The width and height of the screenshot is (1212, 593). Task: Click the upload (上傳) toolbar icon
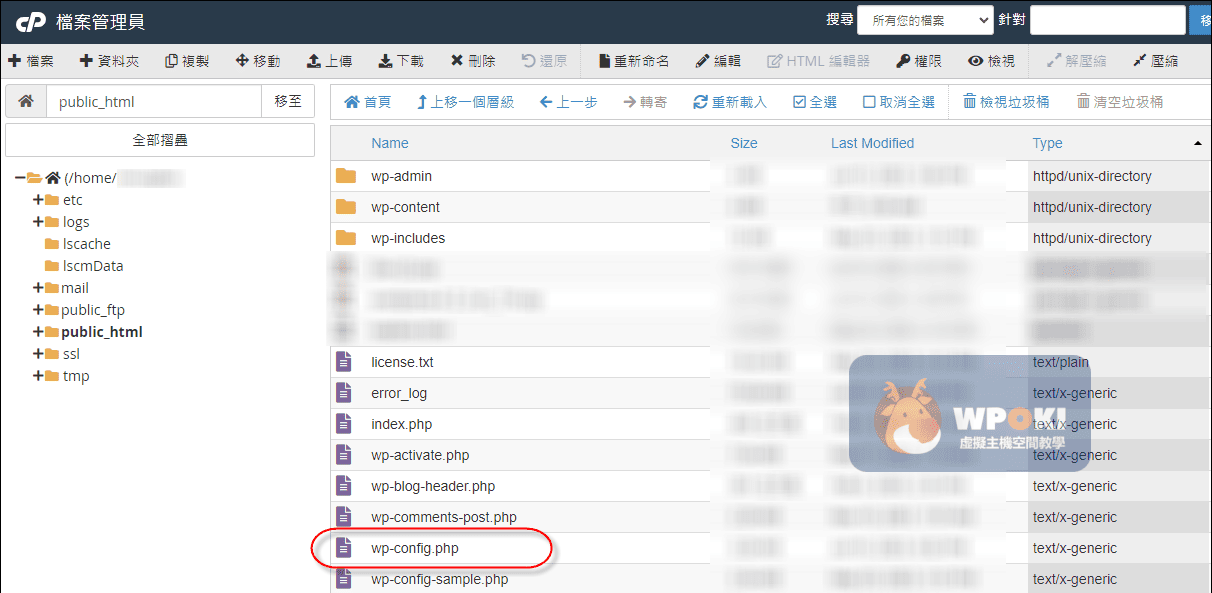tap(314, 61)
